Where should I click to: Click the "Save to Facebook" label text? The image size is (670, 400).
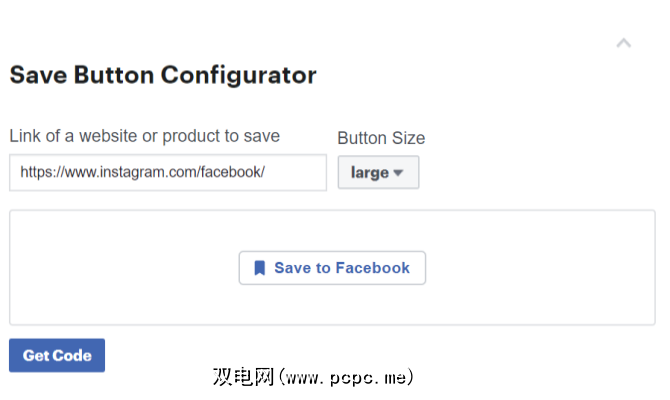tap(342, 268)
